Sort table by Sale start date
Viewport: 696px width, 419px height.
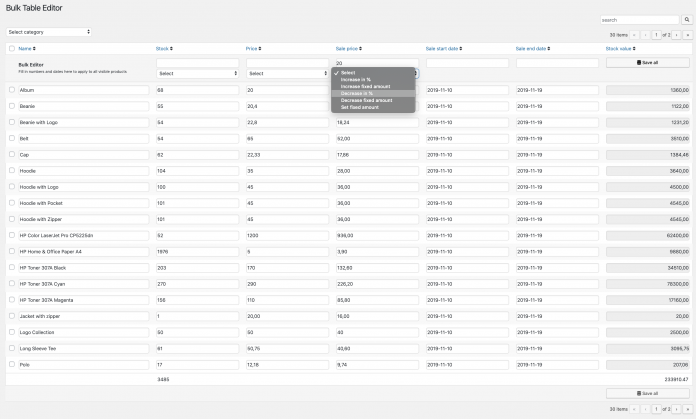coord(444,48)
